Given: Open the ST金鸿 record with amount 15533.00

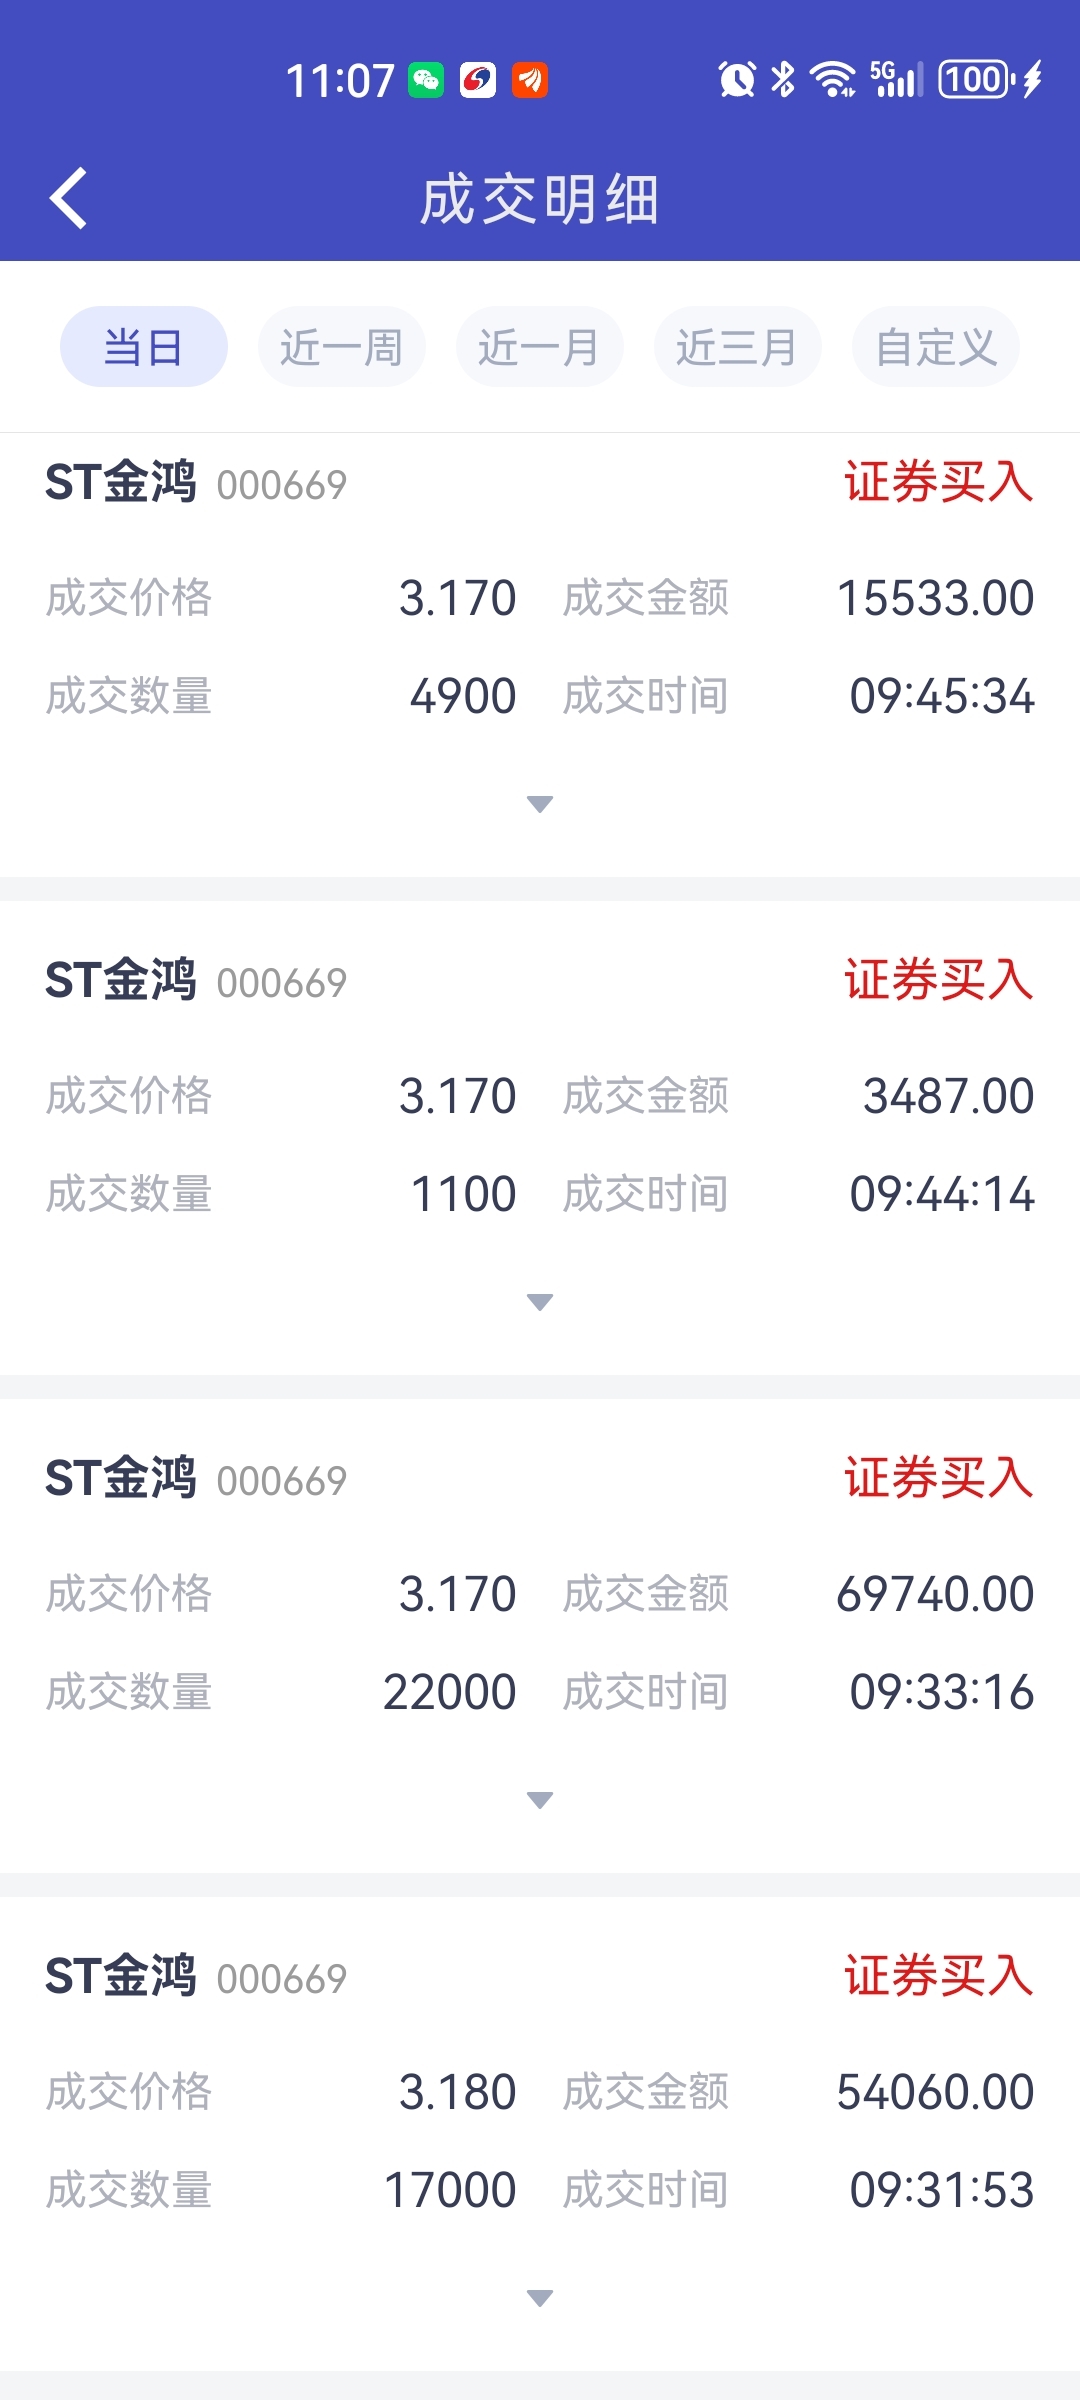Looking at the screenshot, I should point(540,655).
